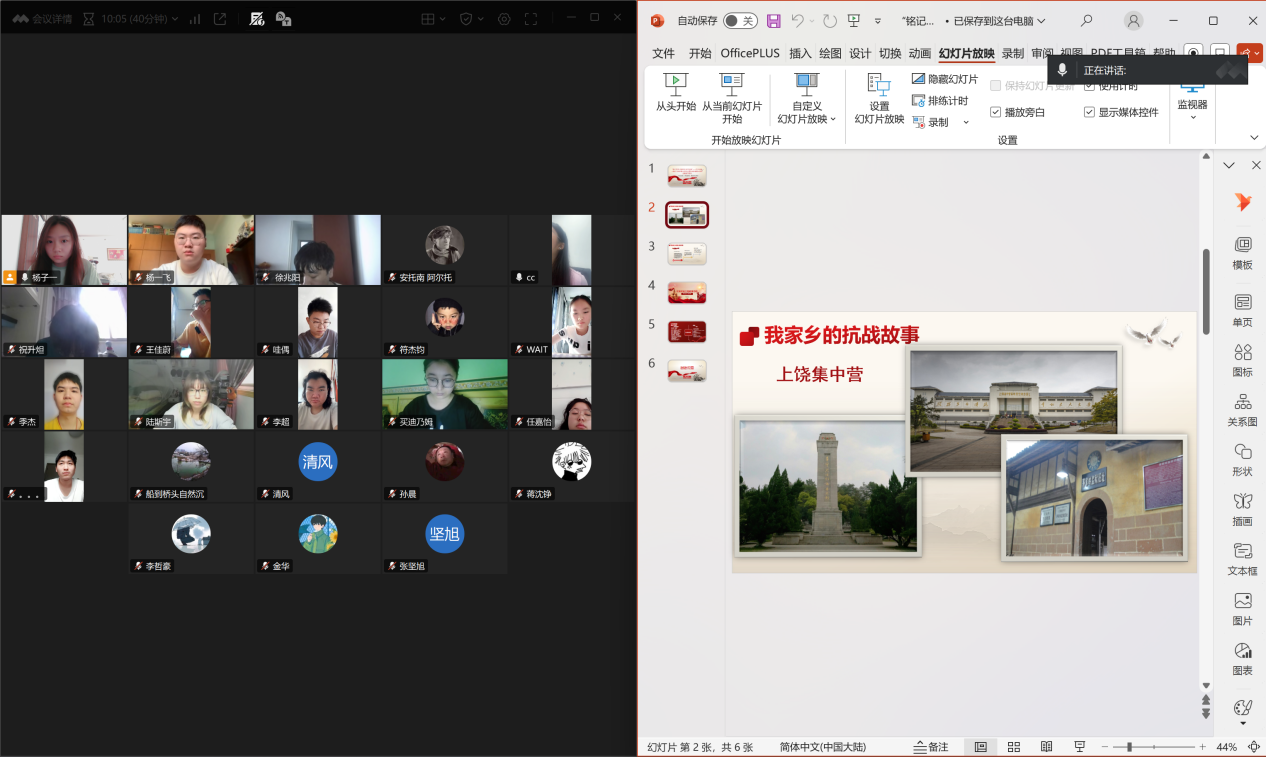Click 隐藏幻灯片 to hide the slide
The height and width of the screenshot is (757, 1266).
(945, 79)
